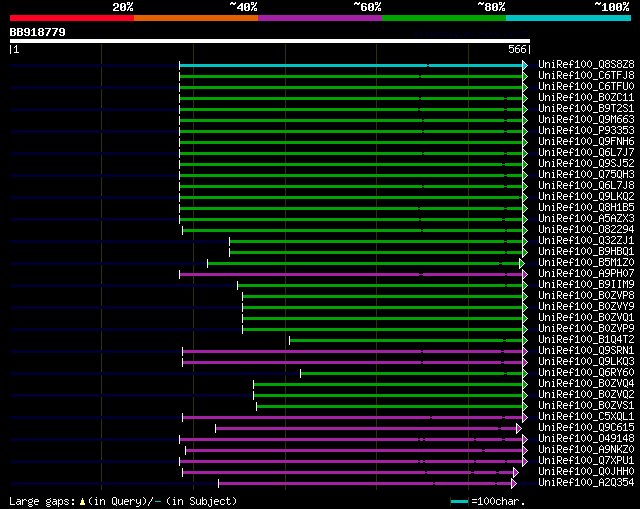Click the UniRef100_B0ZC11 label

[586, 98]
